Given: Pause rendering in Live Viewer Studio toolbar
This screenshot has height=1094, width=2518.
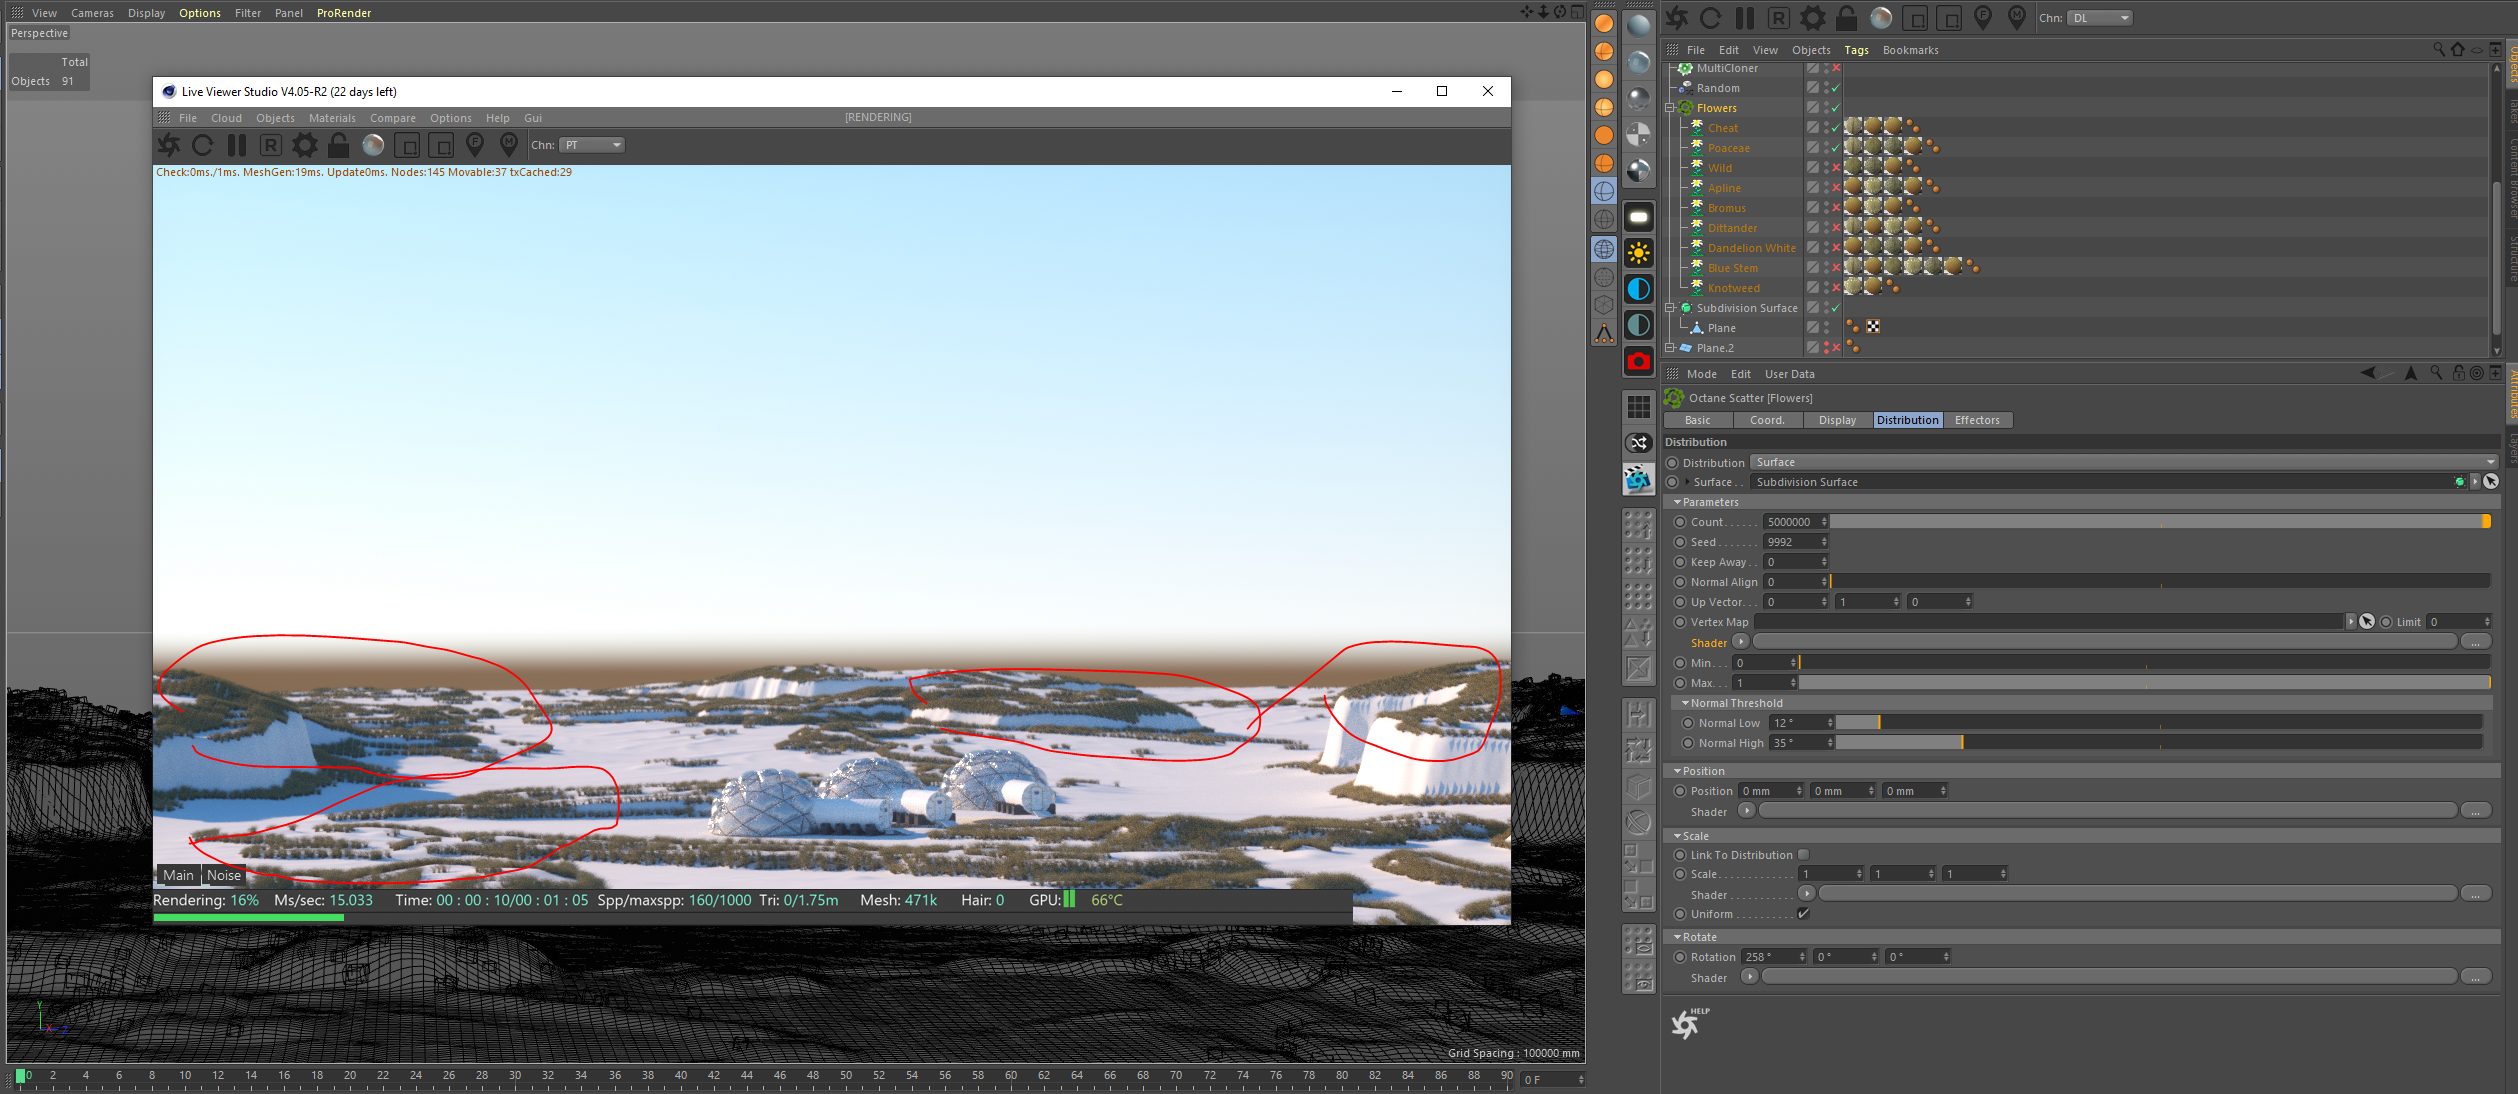Looking at the screenshot, I should pyautogui.click(x=237, y=145).
